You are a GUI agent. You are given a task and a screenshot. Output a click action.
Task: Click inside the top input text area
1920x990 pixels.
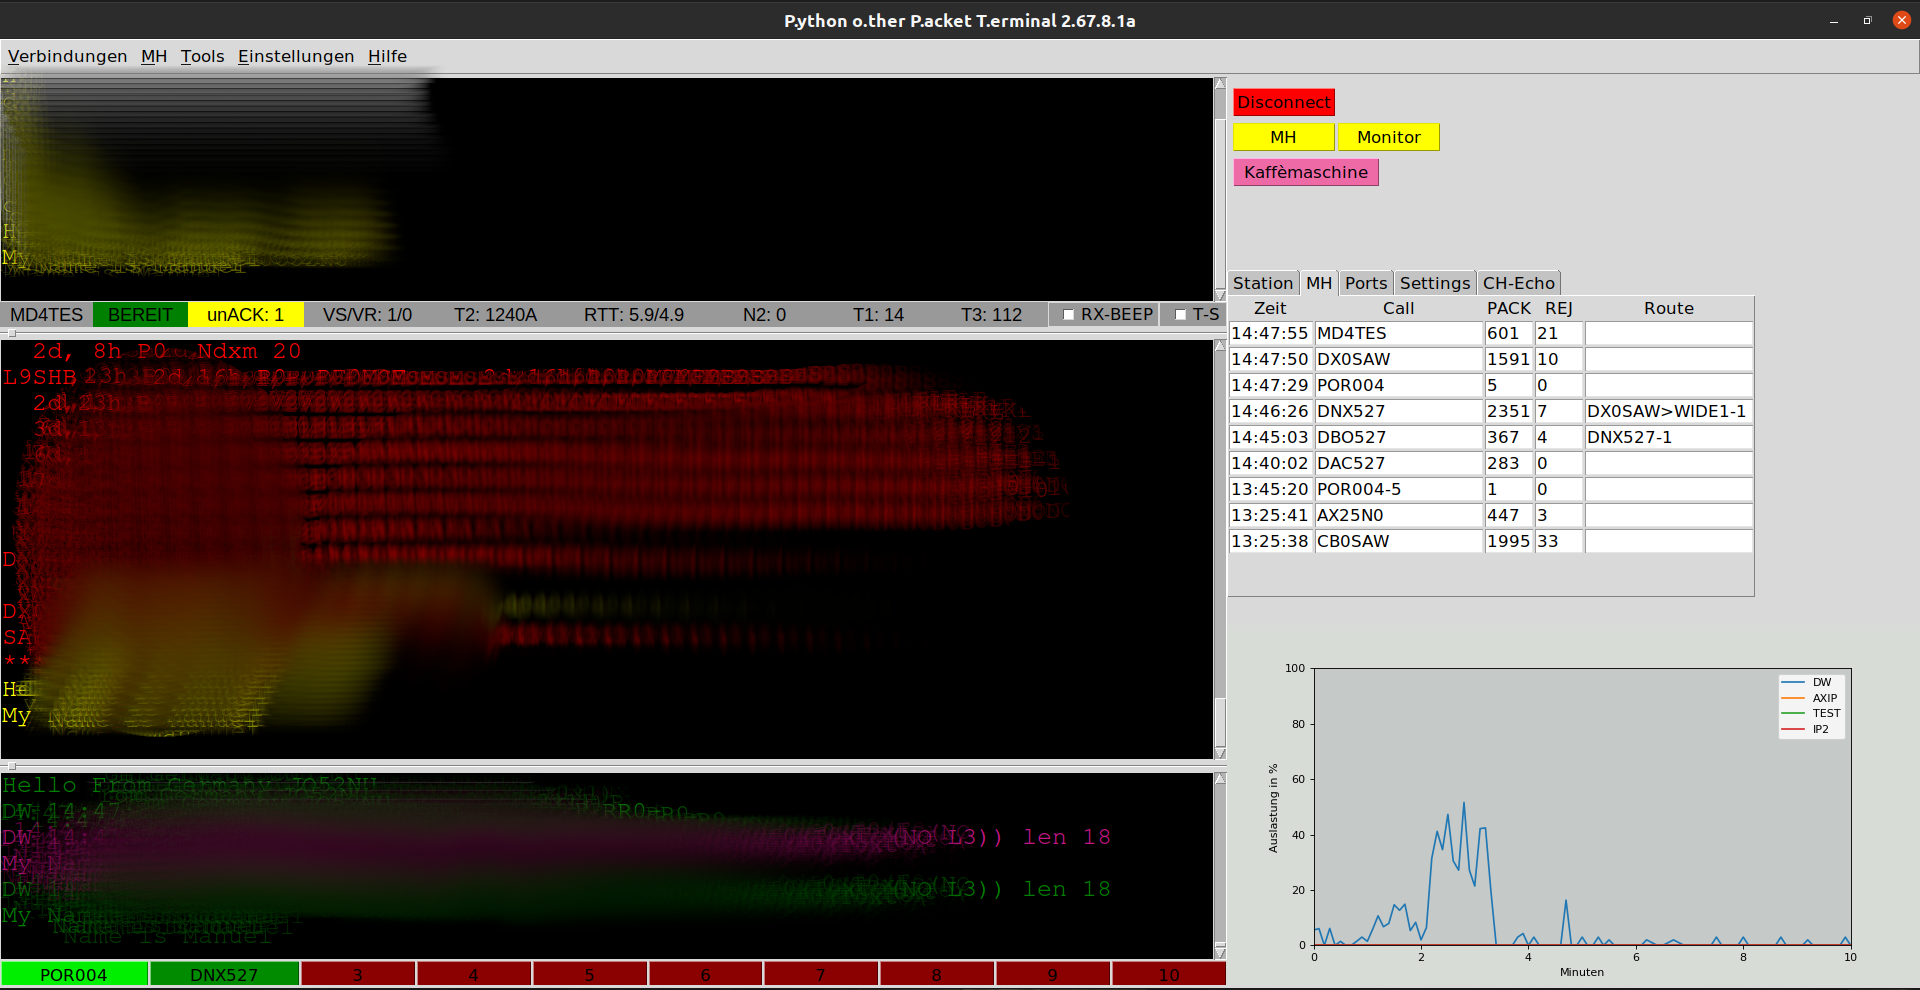click(607, 188)
